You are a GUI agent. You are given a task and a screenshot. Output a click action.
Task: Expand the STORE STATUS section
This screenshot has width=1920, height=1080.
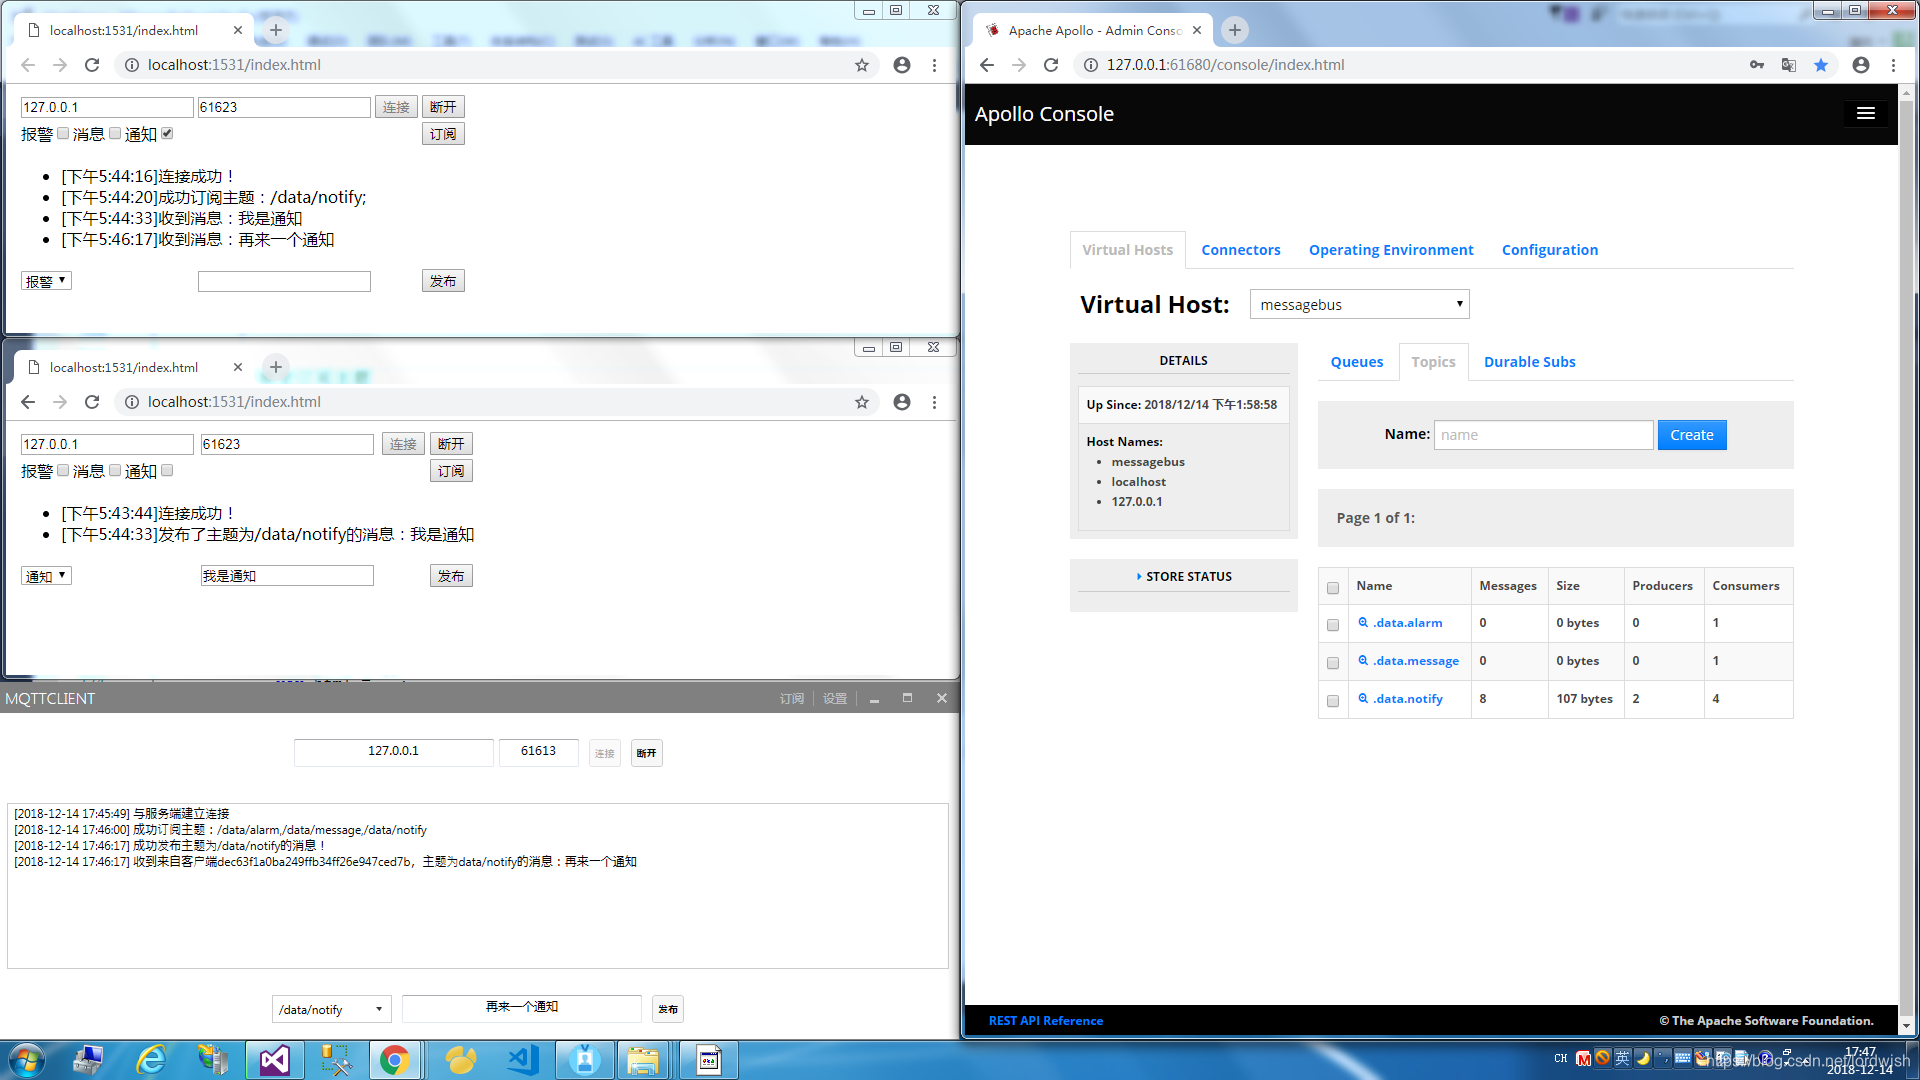[x=1184, y=577]
